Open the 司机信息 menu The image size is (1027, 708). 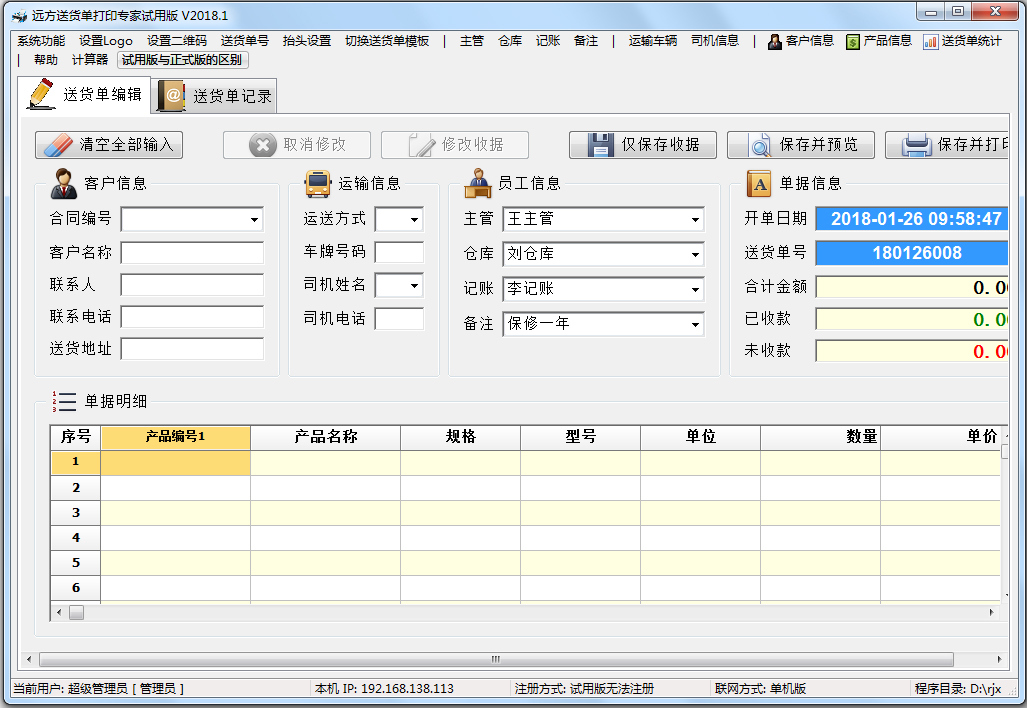point(715,41)
